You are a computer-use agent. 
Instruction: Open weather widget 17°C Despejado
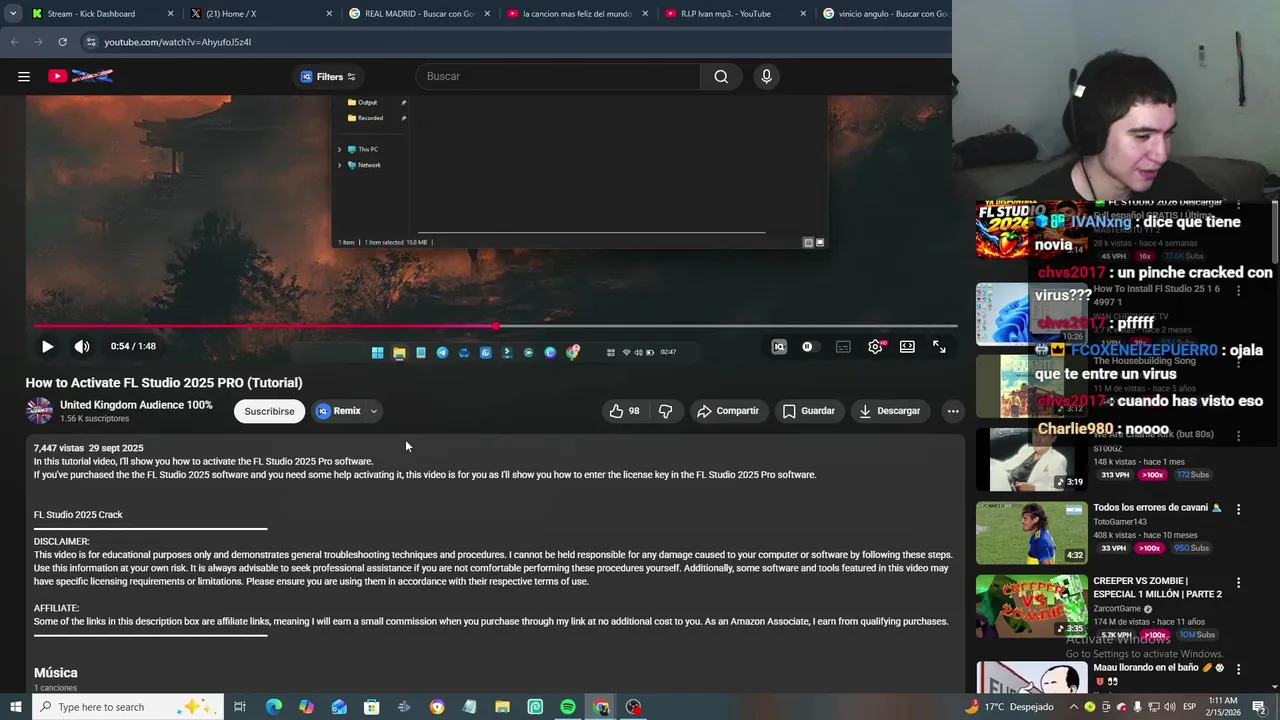1009,707
